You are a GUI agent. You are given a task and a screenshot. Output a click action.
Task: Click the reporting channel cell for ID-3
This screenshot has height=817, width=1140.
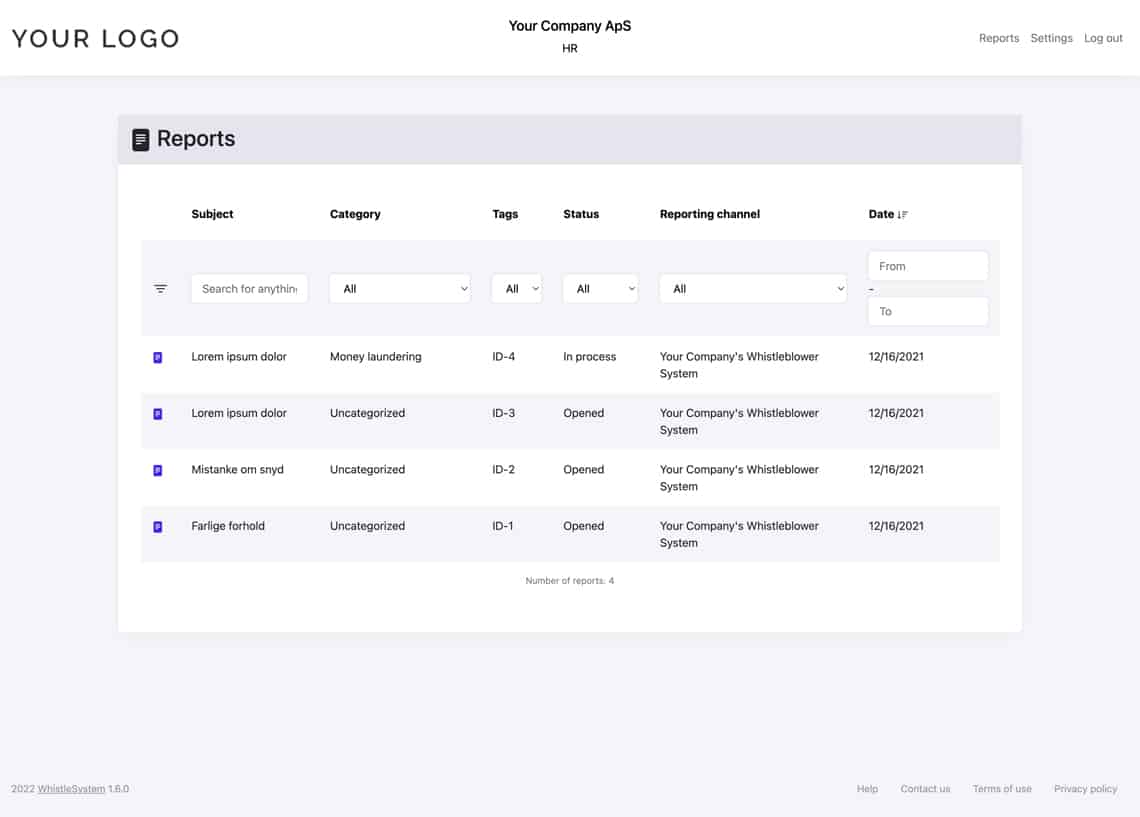pyautogui.click(x=739, y=422)
